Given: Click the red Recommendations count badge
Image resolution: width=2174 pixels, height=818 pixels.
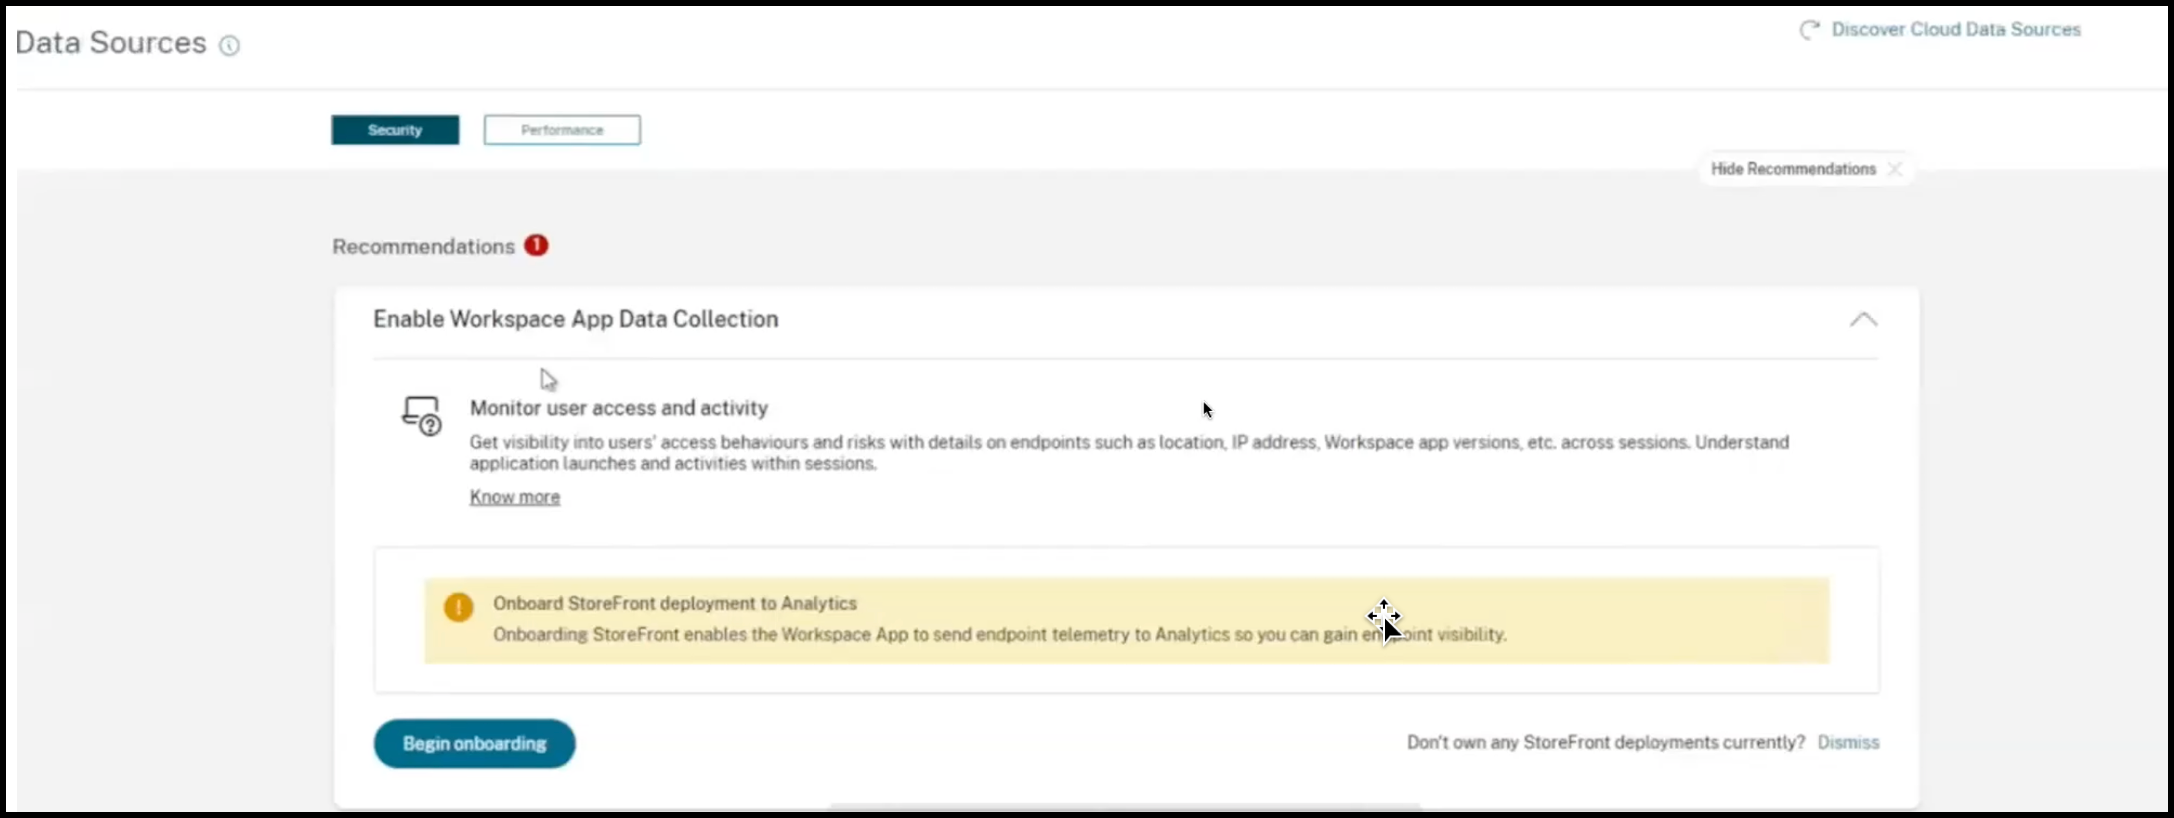Looking at the screenshot, I should [x=536, y=245].
